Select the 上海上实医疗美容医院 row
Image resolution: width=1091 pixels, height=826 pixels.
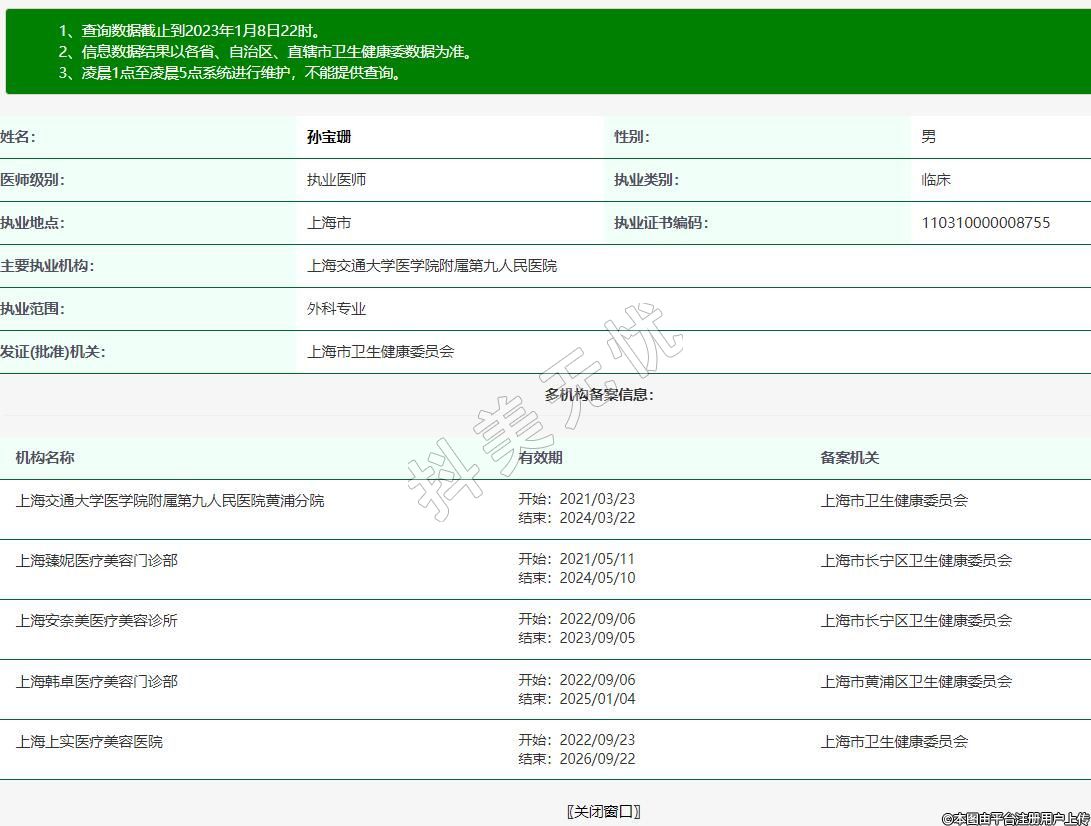tap(89, 741)
